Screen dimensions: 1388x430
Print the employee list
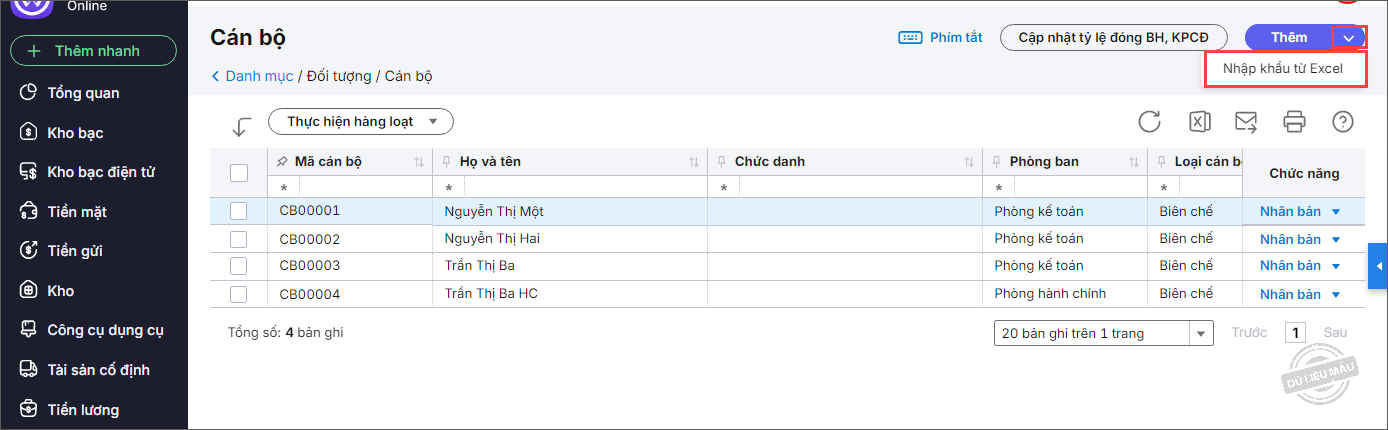point(1295,122)
